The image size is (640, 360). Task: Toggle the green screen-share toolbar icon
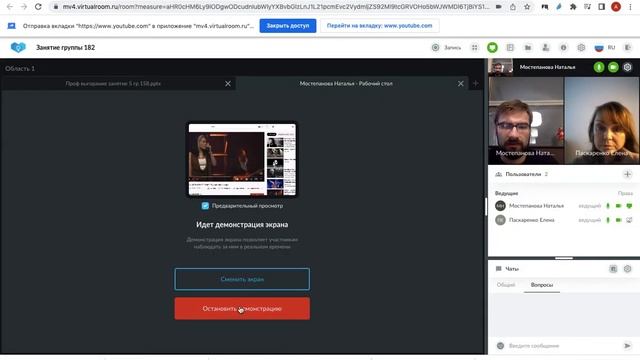pyautogui.click(x=492, y=48)
